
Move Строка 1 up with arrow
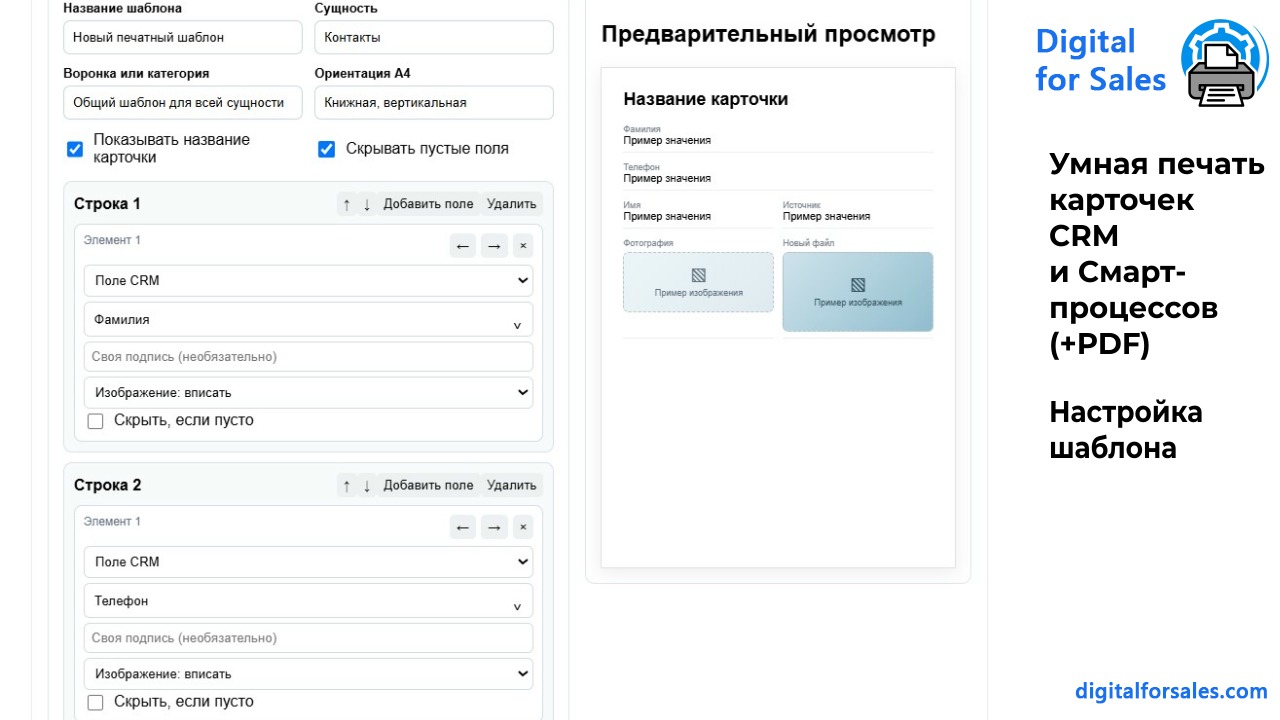coord(347,204)
